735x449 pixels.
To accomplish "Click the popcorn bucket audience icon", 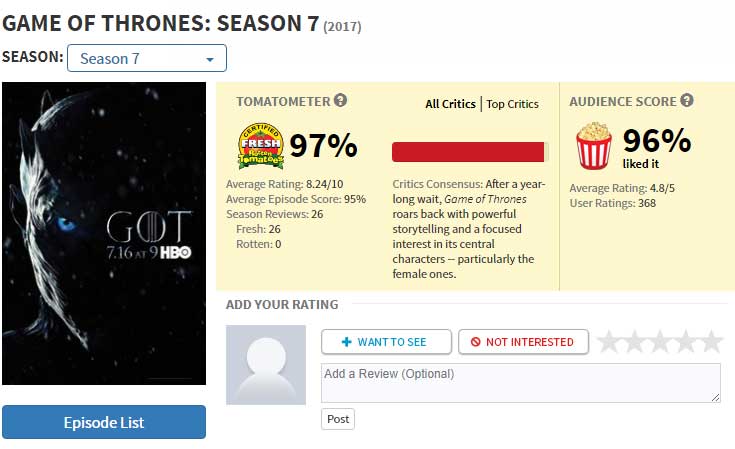I will tap(593, 146).
